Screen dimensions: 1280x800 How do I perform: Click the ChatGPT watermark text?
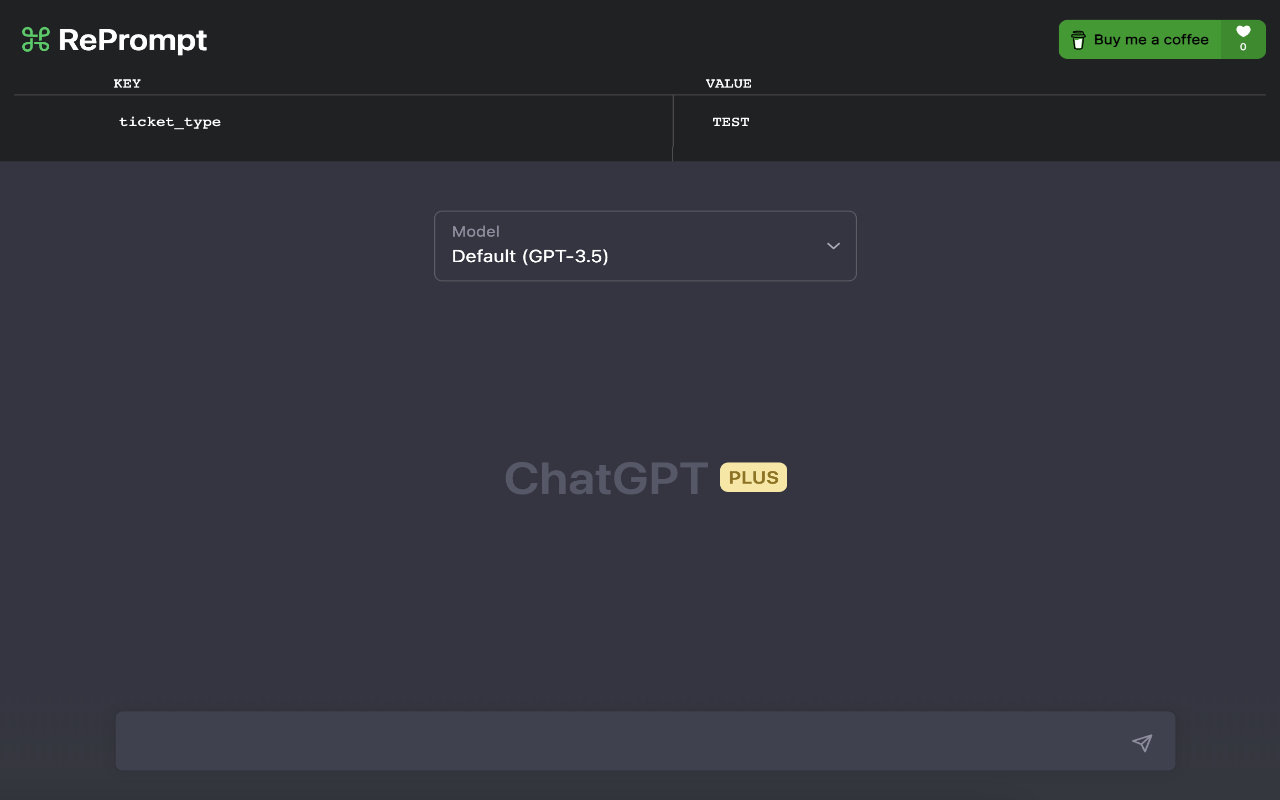point(606,478)
